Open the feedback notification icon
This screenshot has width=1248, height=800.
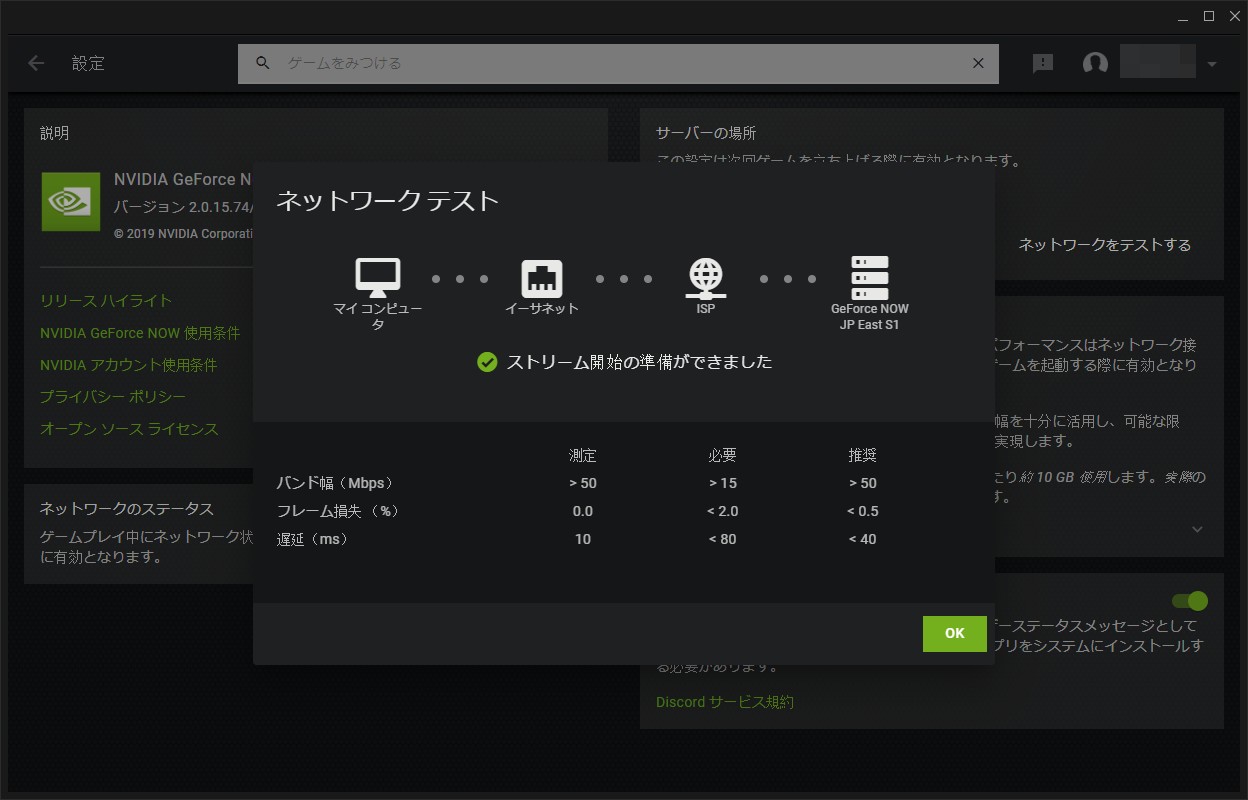click(1043, 63)
